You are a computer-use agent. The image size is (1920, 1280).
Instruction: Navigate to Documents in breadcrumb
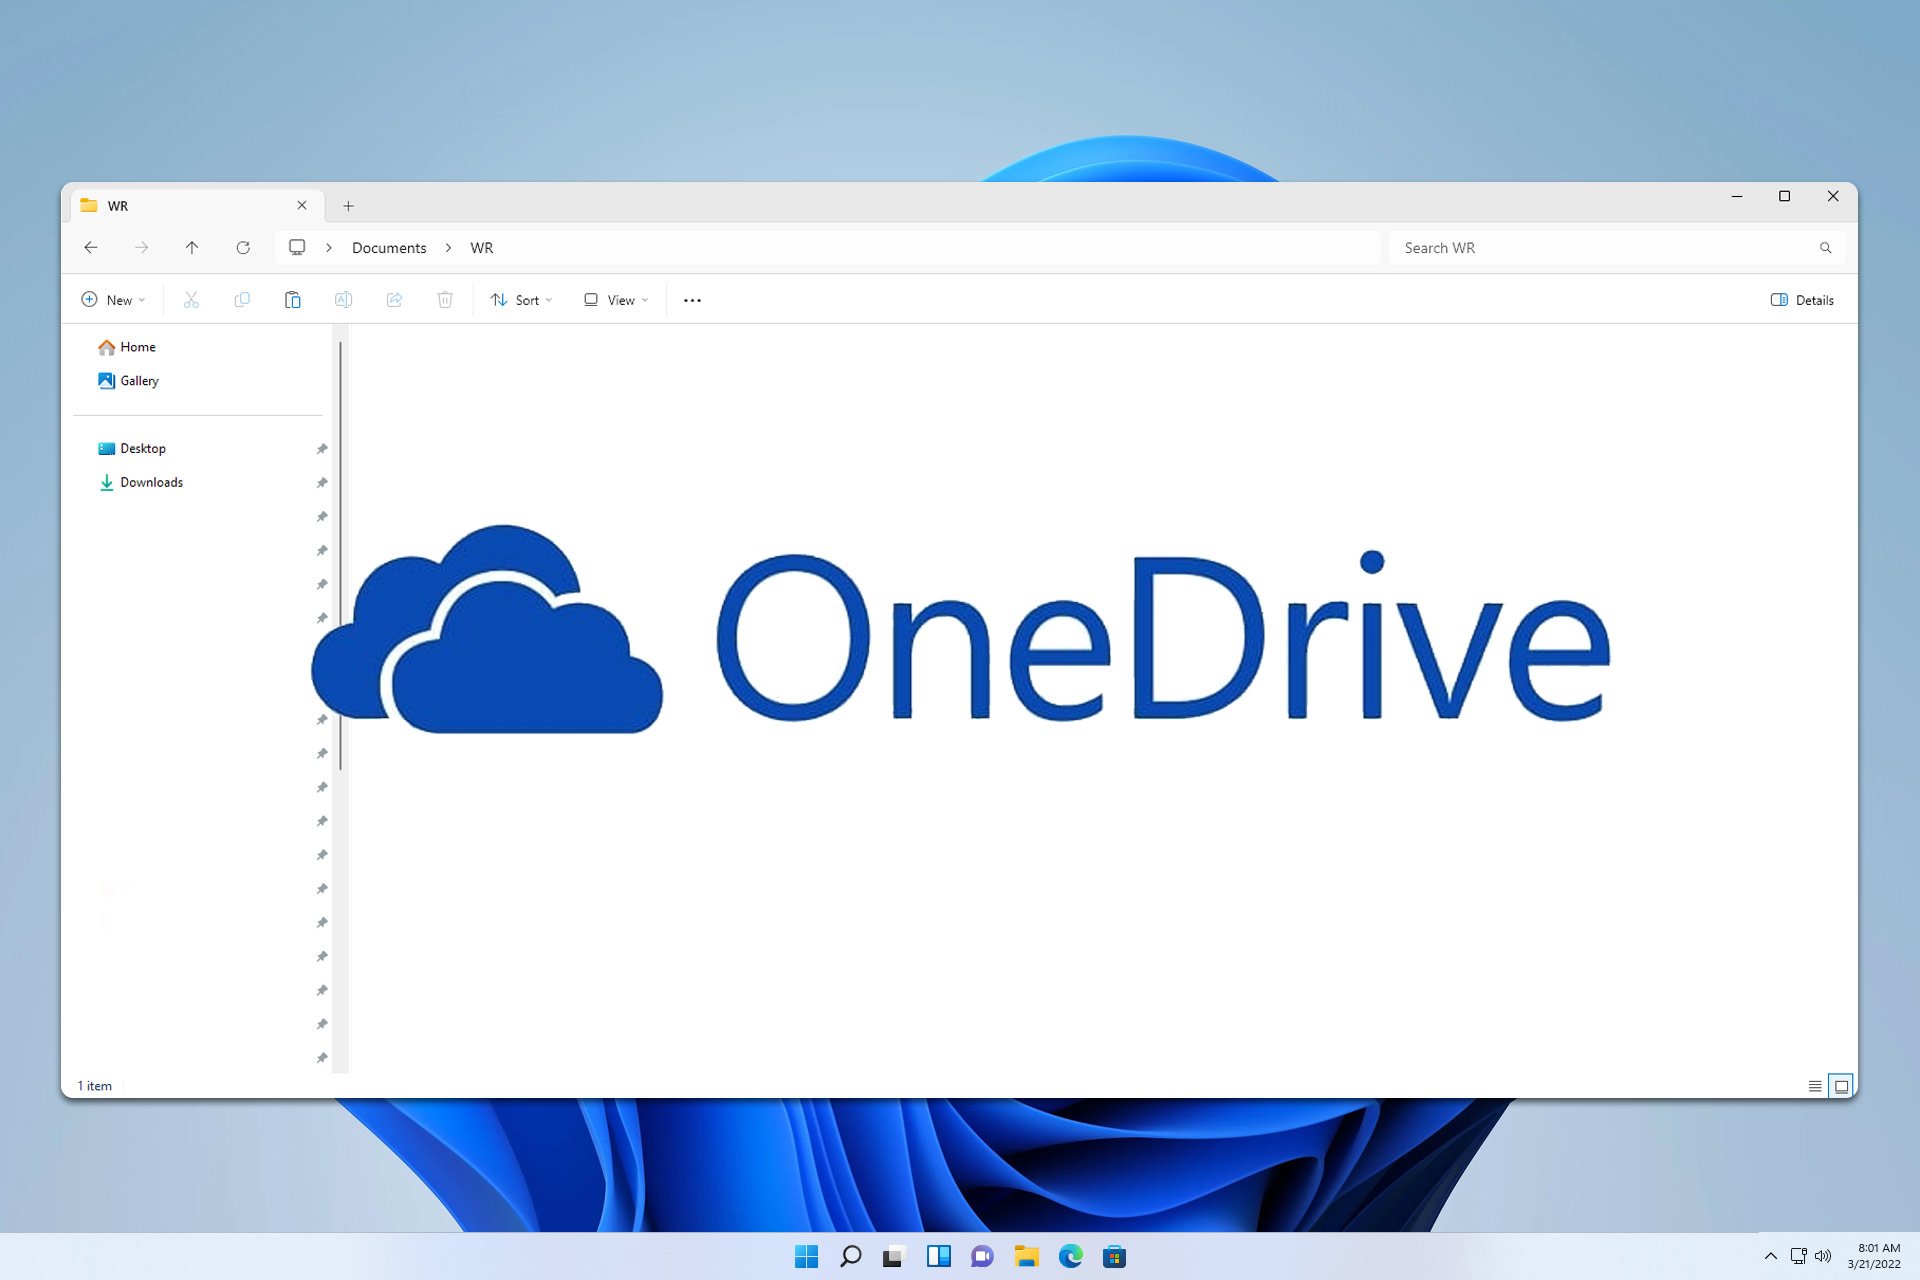point(389,248)
